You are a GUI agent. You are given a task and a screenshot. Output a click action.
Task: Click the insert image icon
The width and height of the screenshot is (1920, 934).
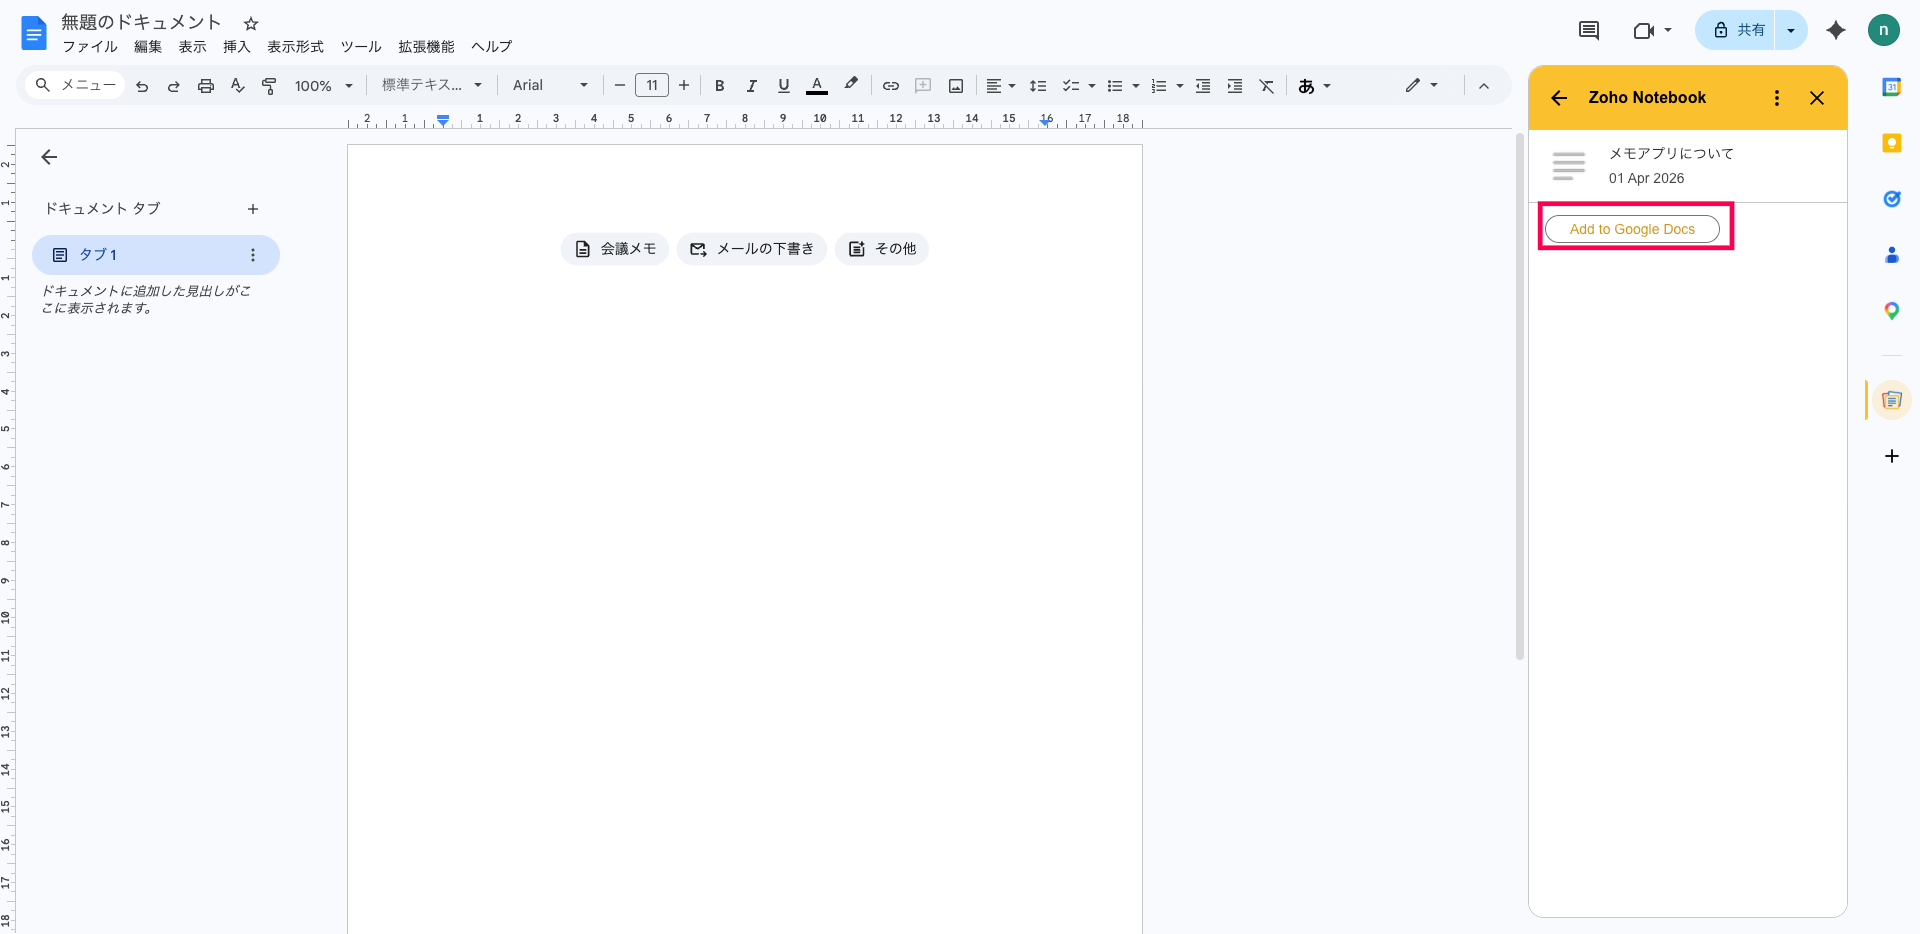click(x=956, y=86)
